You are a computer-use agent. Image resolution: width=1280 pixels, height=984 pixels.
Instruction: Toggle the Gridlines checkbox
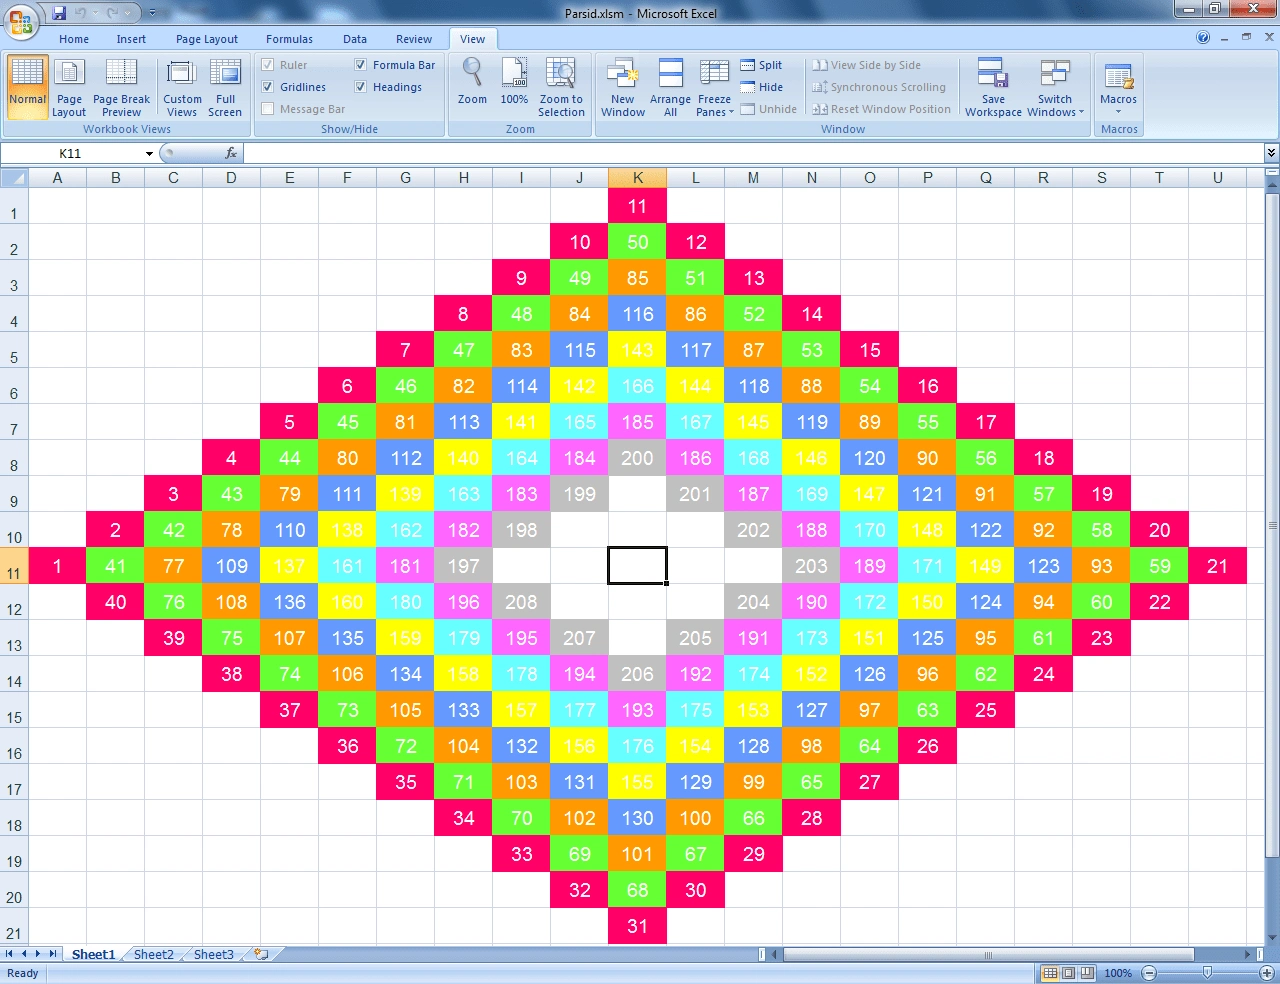[x=268, y=87]
